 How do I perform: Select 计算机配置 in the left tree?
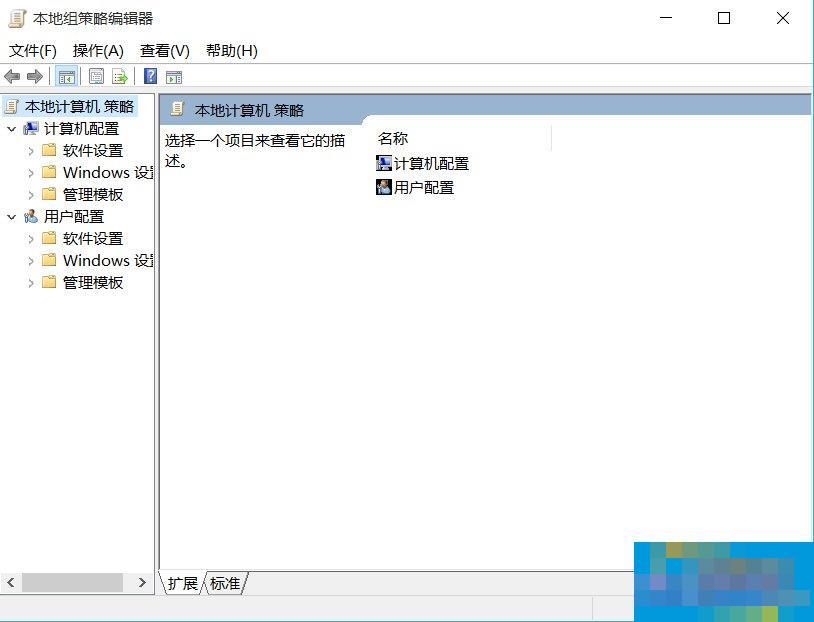(x=81, y=128)
